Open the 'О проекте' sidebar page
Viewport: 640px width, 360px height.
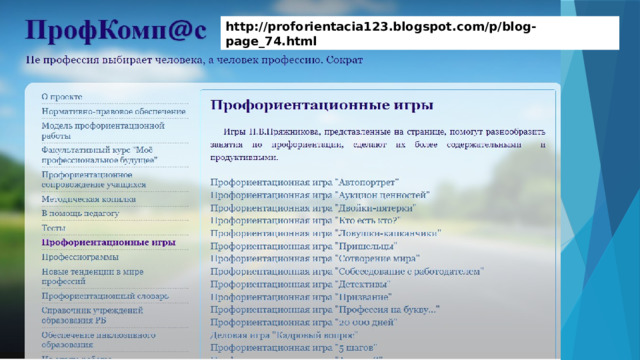pos(62,97)
